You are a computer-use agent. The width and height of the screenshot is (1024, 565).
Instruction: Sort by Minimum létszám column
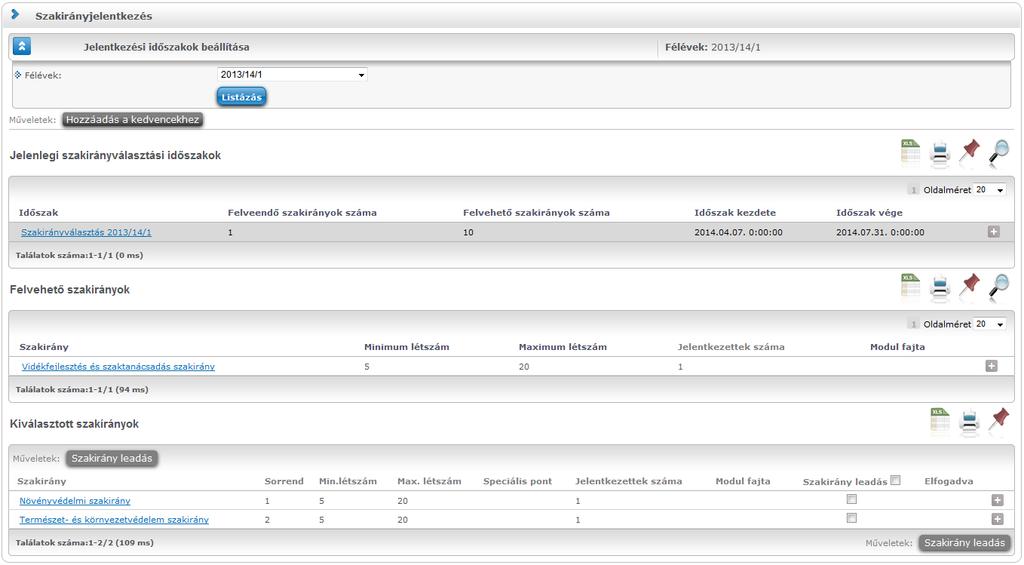(407, 347)
